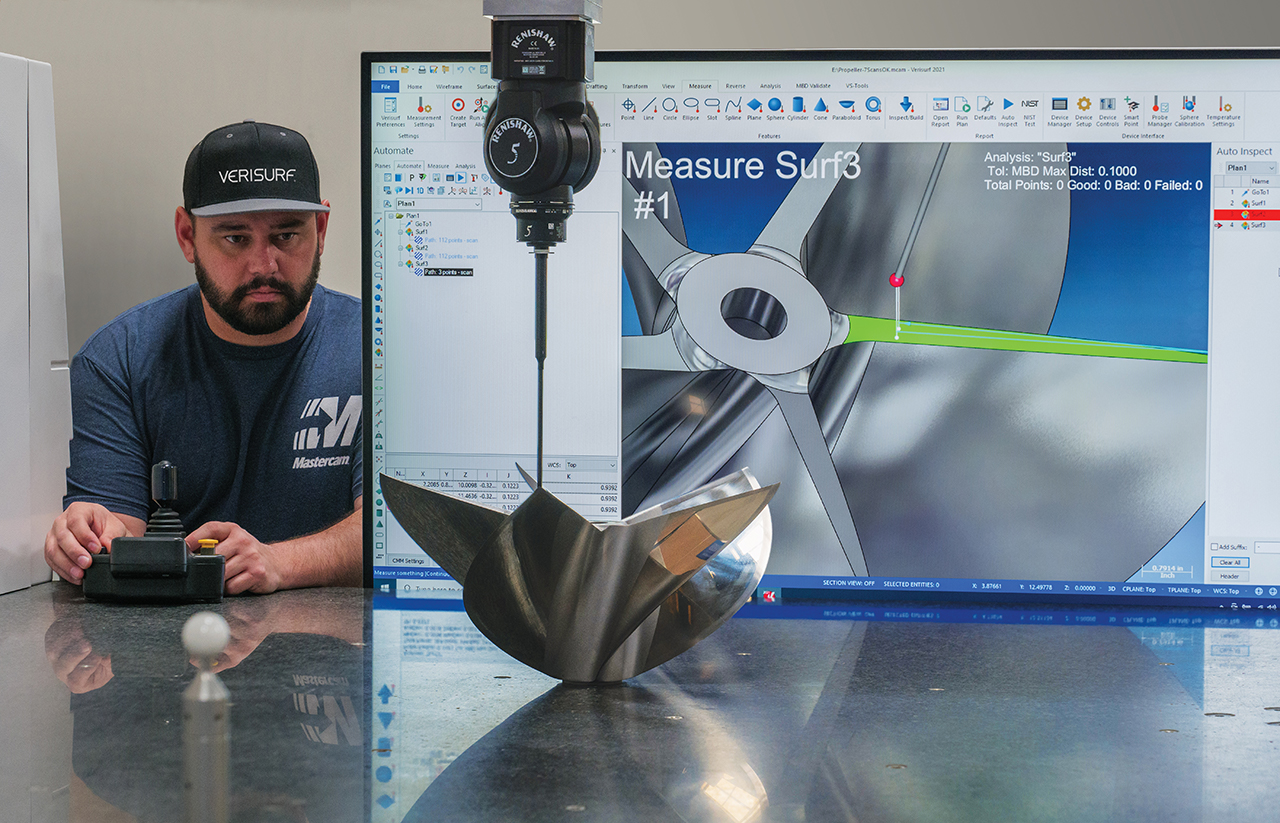Viewport: 1280px width, 823px height.
Task: Open the Probe Manager
Action: click(x=1160, y=111)
